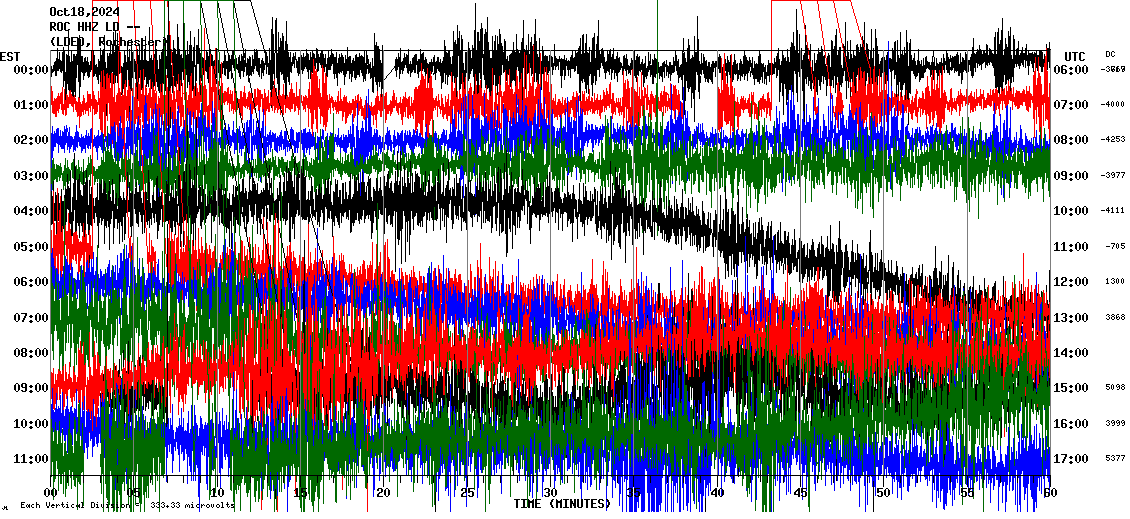Click the 14:00 UTC row label

1071,353
